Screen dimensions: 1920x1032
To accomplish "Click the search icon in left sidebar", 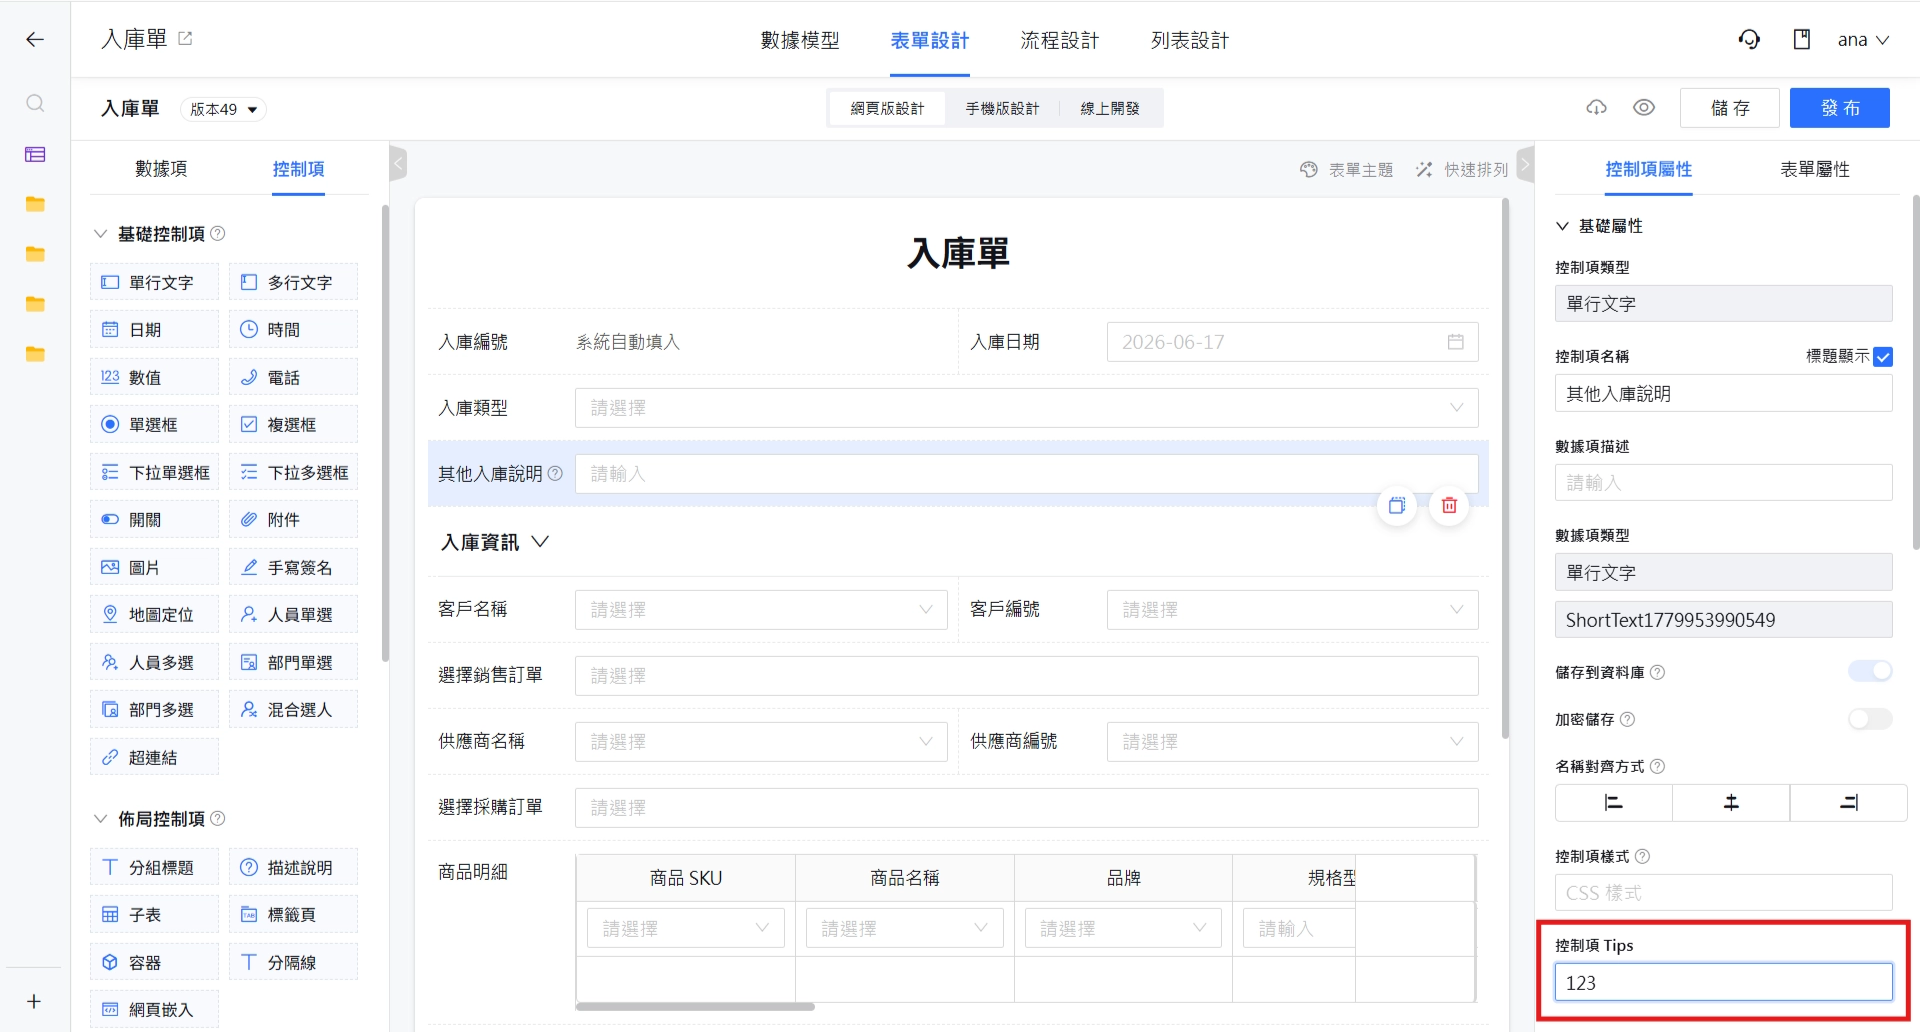I will click(35, 103).
